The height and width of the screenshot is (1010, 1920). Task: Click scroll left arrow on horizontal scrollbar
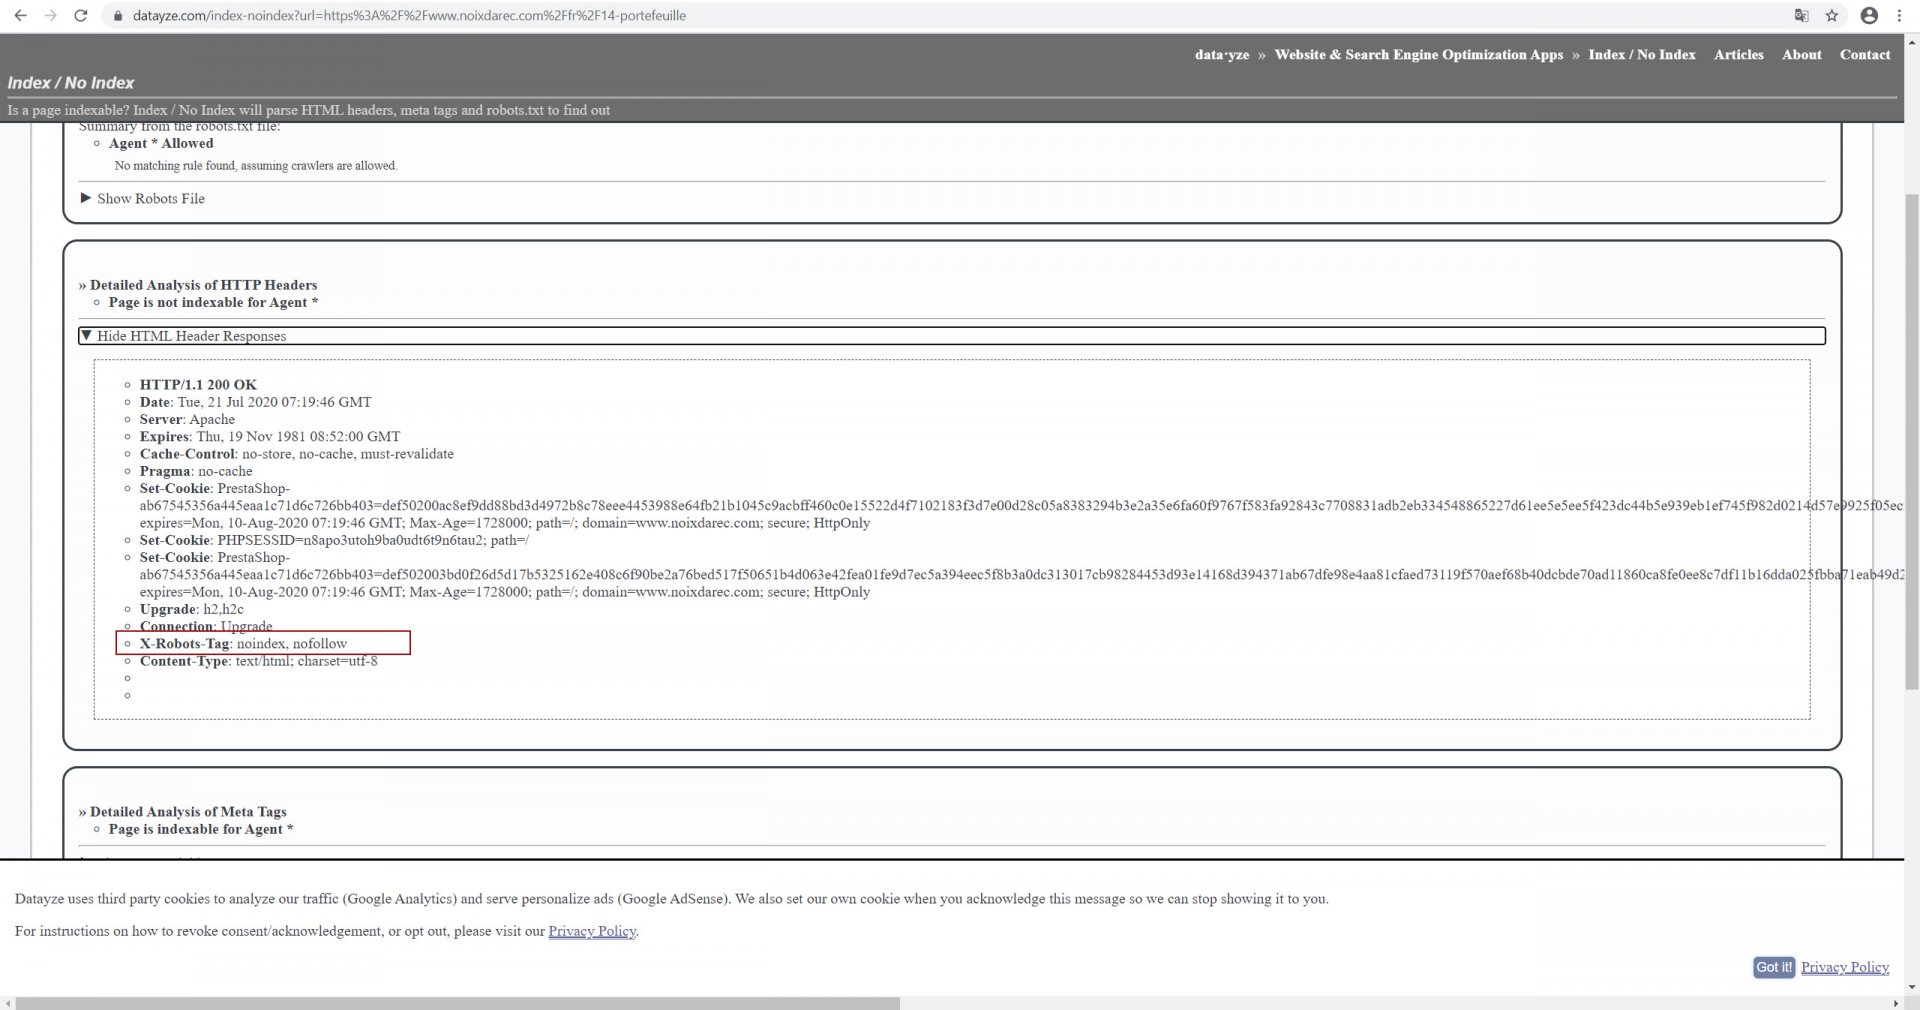click(7, 1003)
